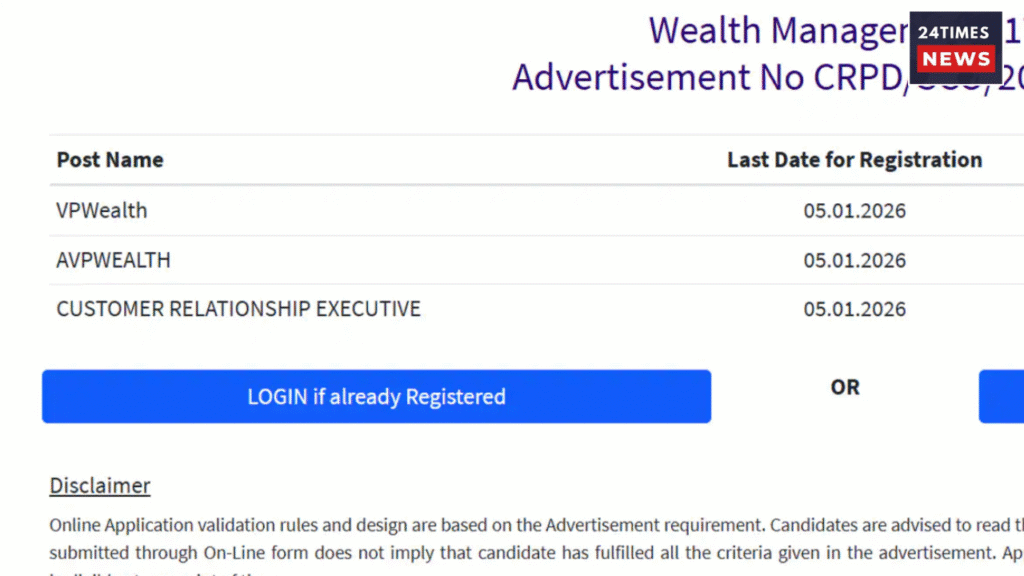Click the LOGIN if already Registered button
The width and height of the screenshot is (1024, 576).
[376, 397]
